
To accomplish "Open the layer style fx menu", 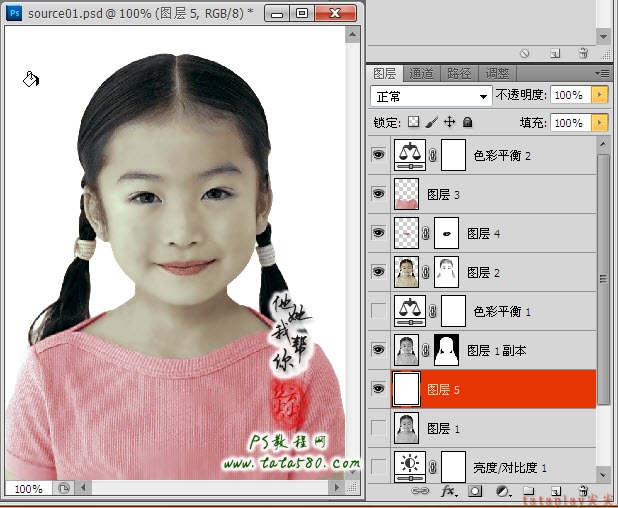I will (x=449, y=491).
